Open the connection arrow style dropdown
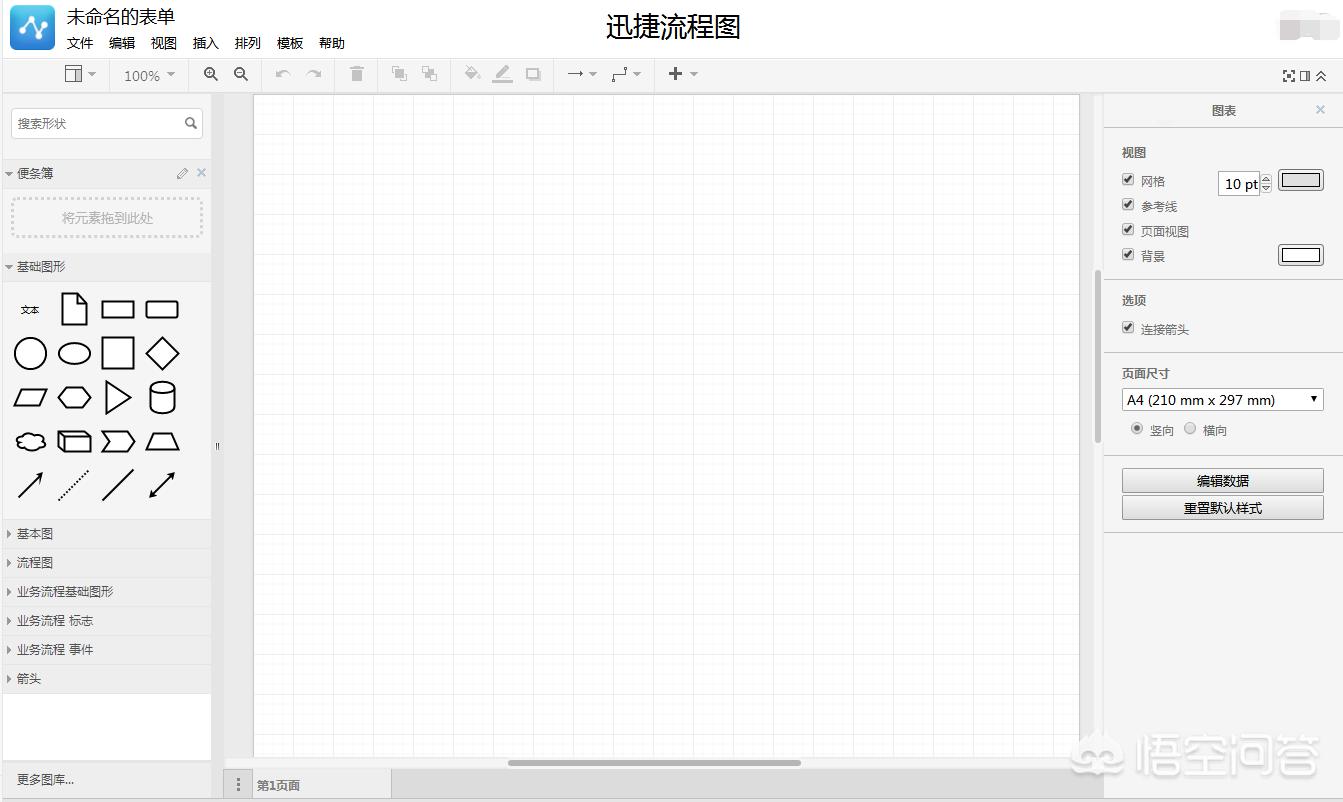1343x802 pixels. (x=582, y=74)
